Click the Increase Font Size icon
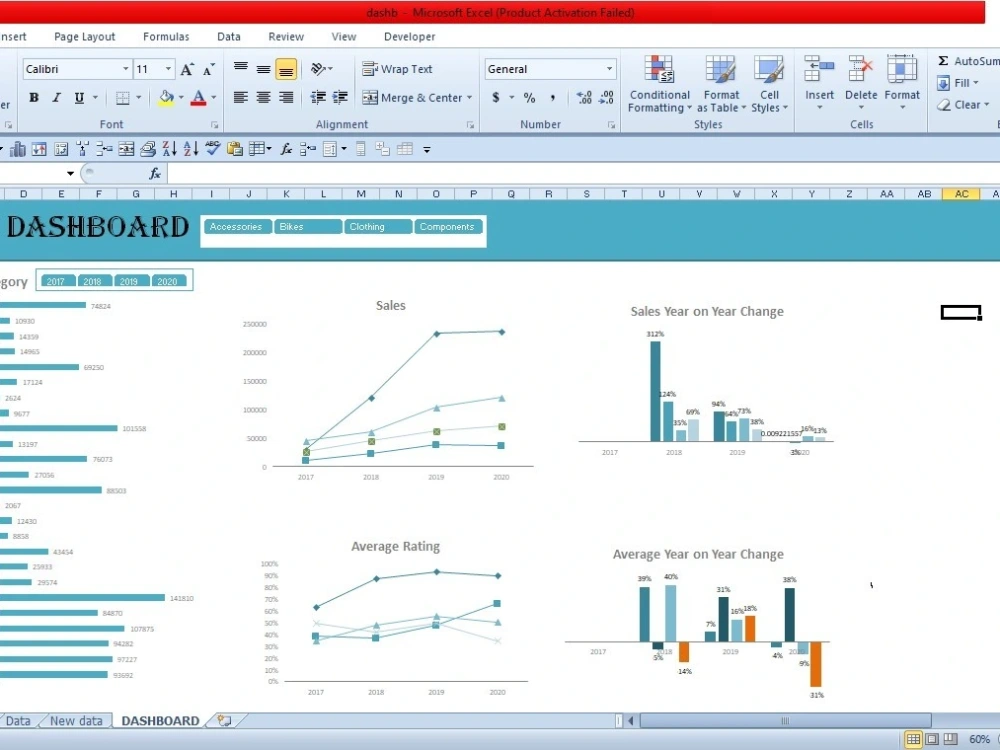The image size is (1000, 750). click(x=187, y=70)
